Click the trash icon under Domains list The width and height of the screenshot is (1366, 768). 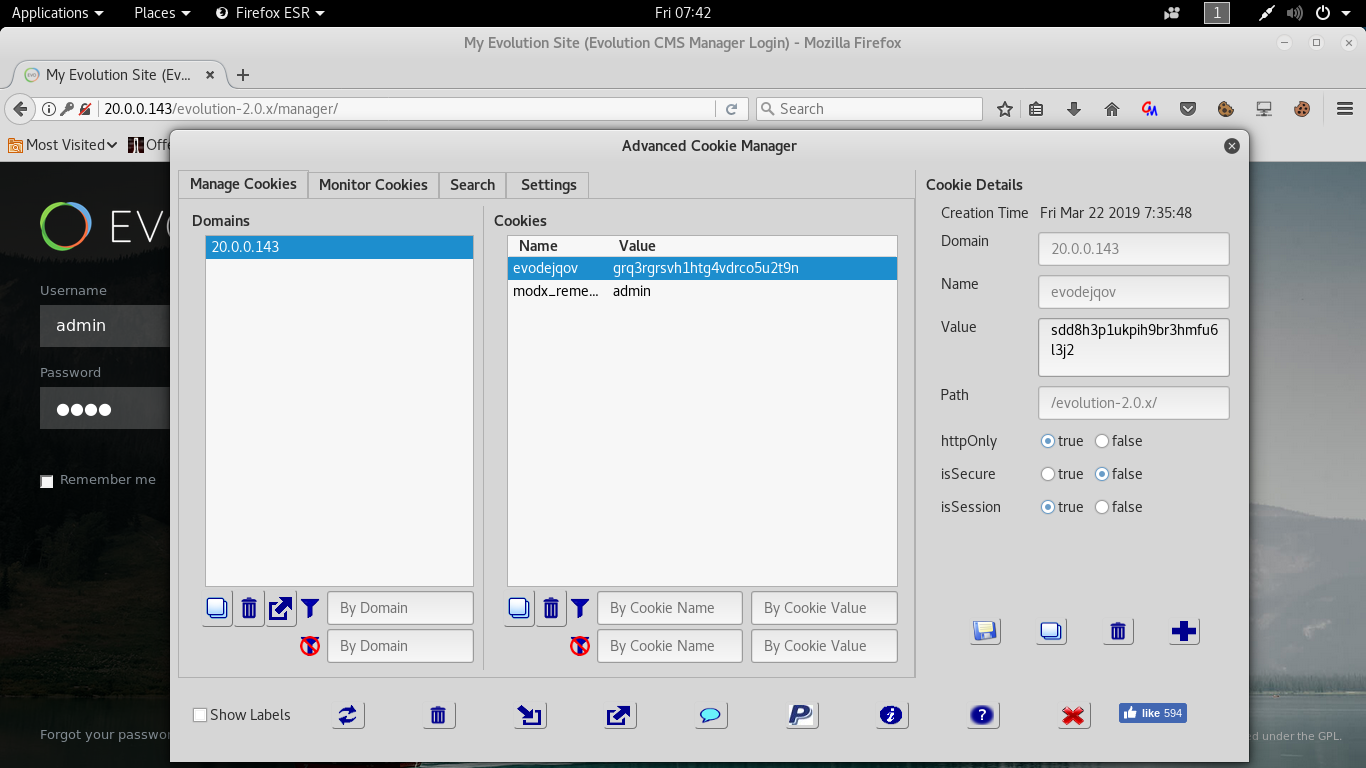click(249, 608)
